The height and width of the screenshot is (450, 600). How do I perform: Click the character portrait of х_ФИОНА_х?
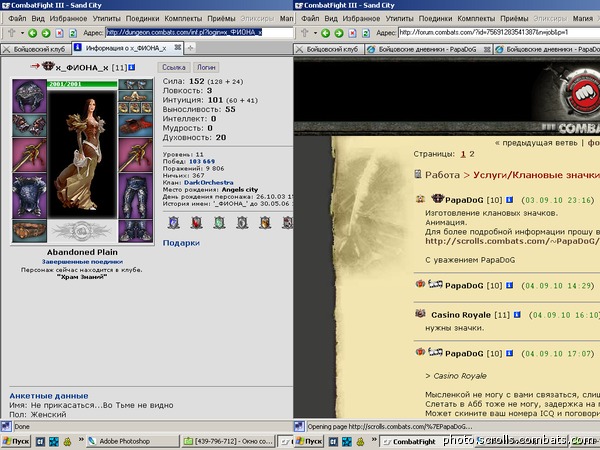coord(82,154)
